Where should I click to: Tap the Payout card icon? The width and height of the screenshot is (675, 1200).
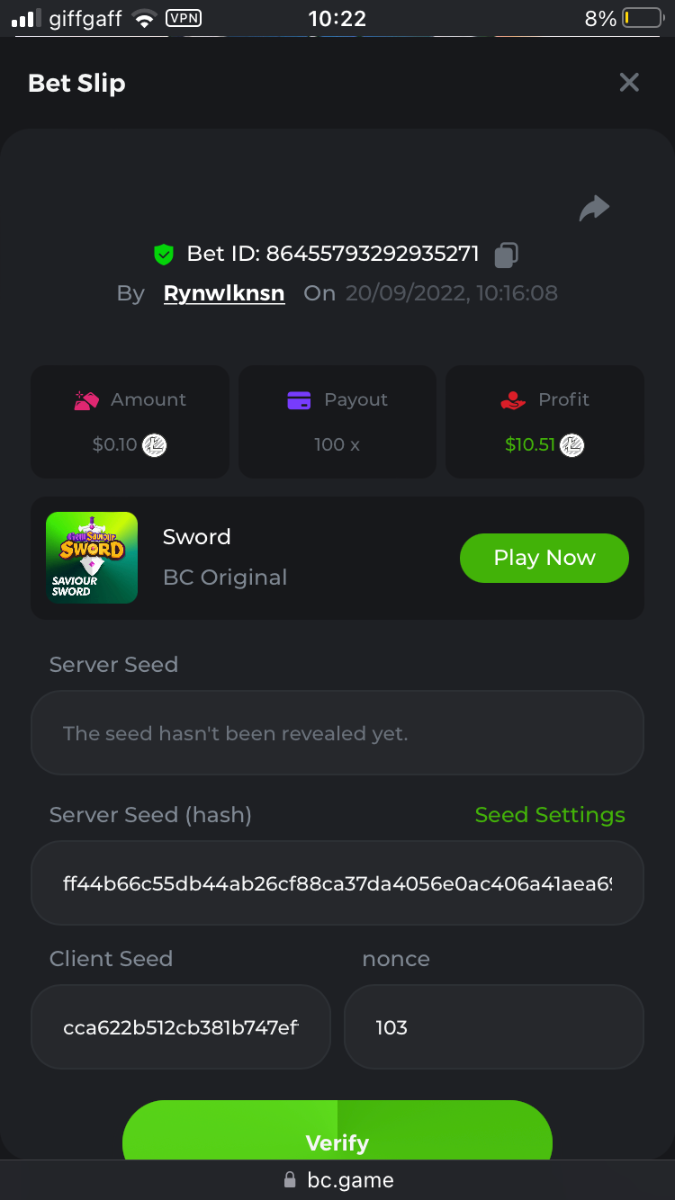(299, 400)
